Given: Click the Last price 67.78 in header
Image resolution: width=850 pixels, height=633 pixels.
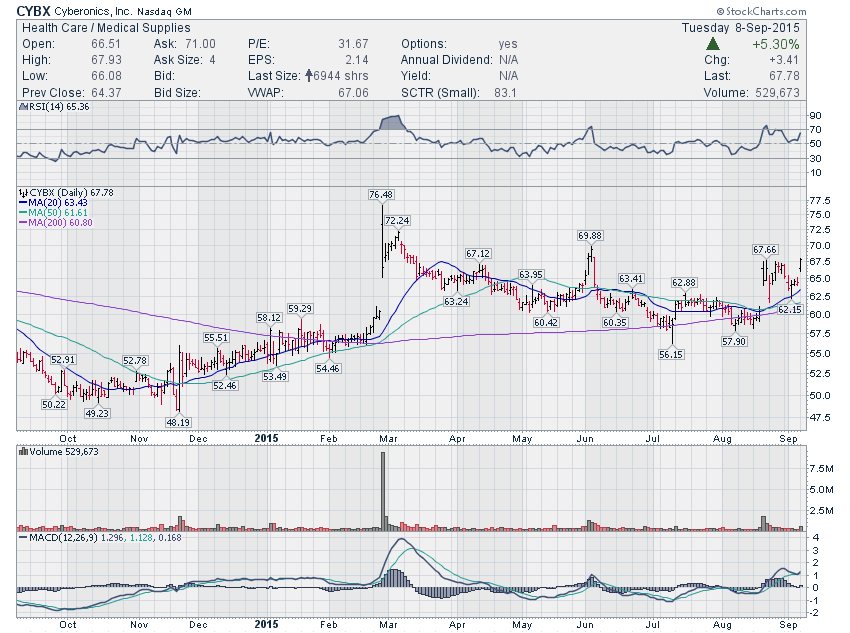Looking at the screenshot, I should (x=784, y=76).
